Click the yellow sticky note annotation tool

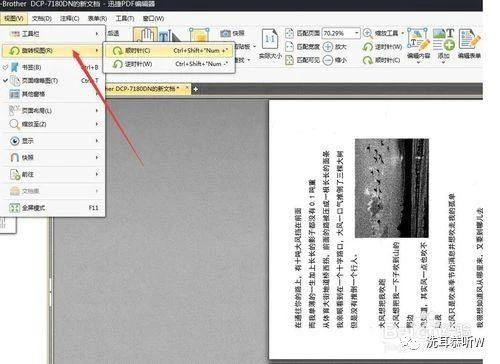tap(199, 35)
